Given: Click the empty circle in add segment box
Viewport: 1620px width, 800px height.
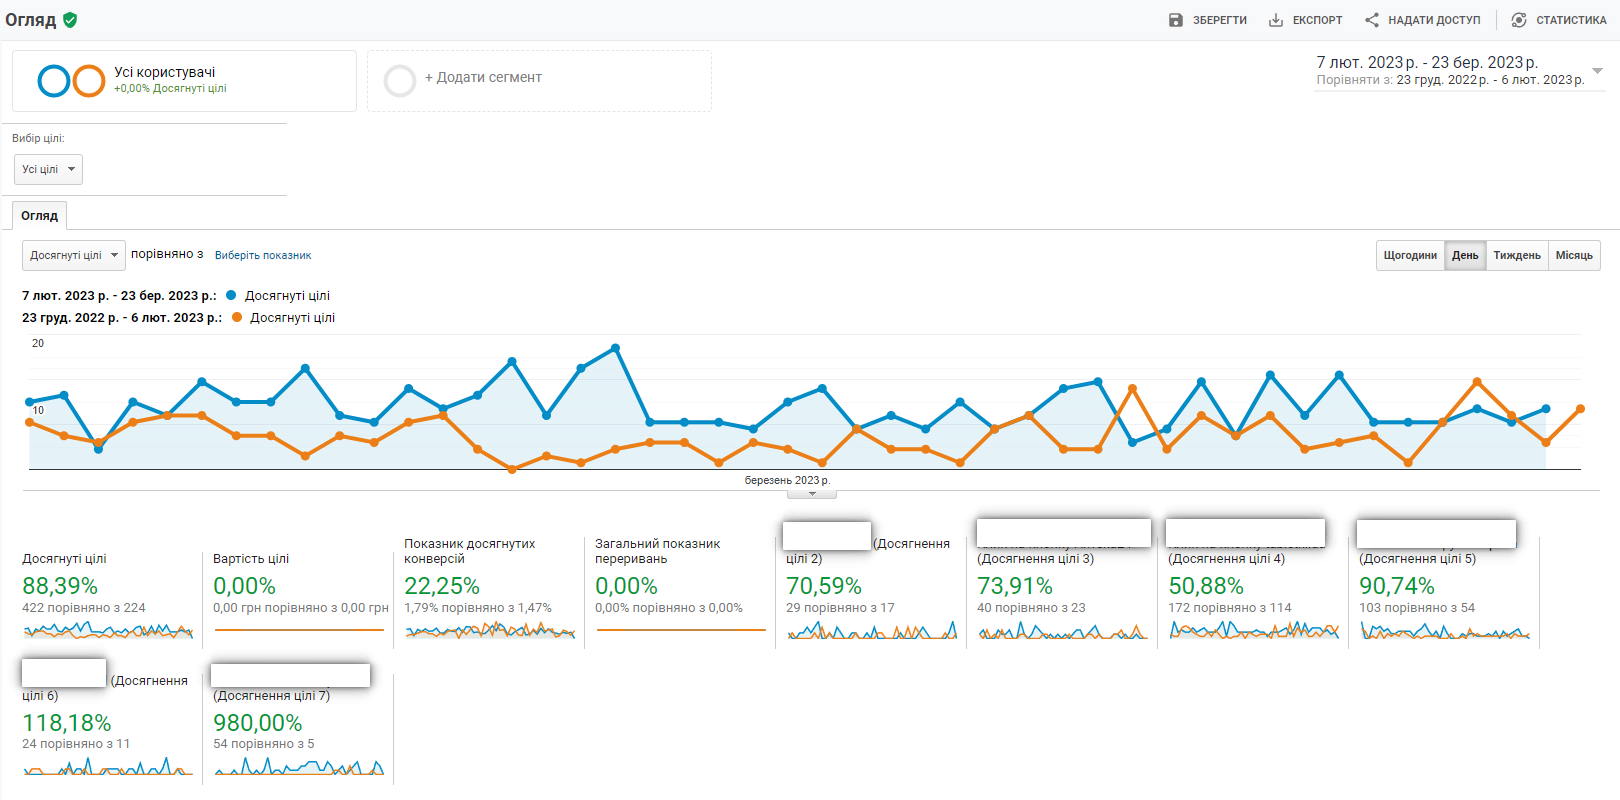Looking at the screenshot, I should pos(400,81).
